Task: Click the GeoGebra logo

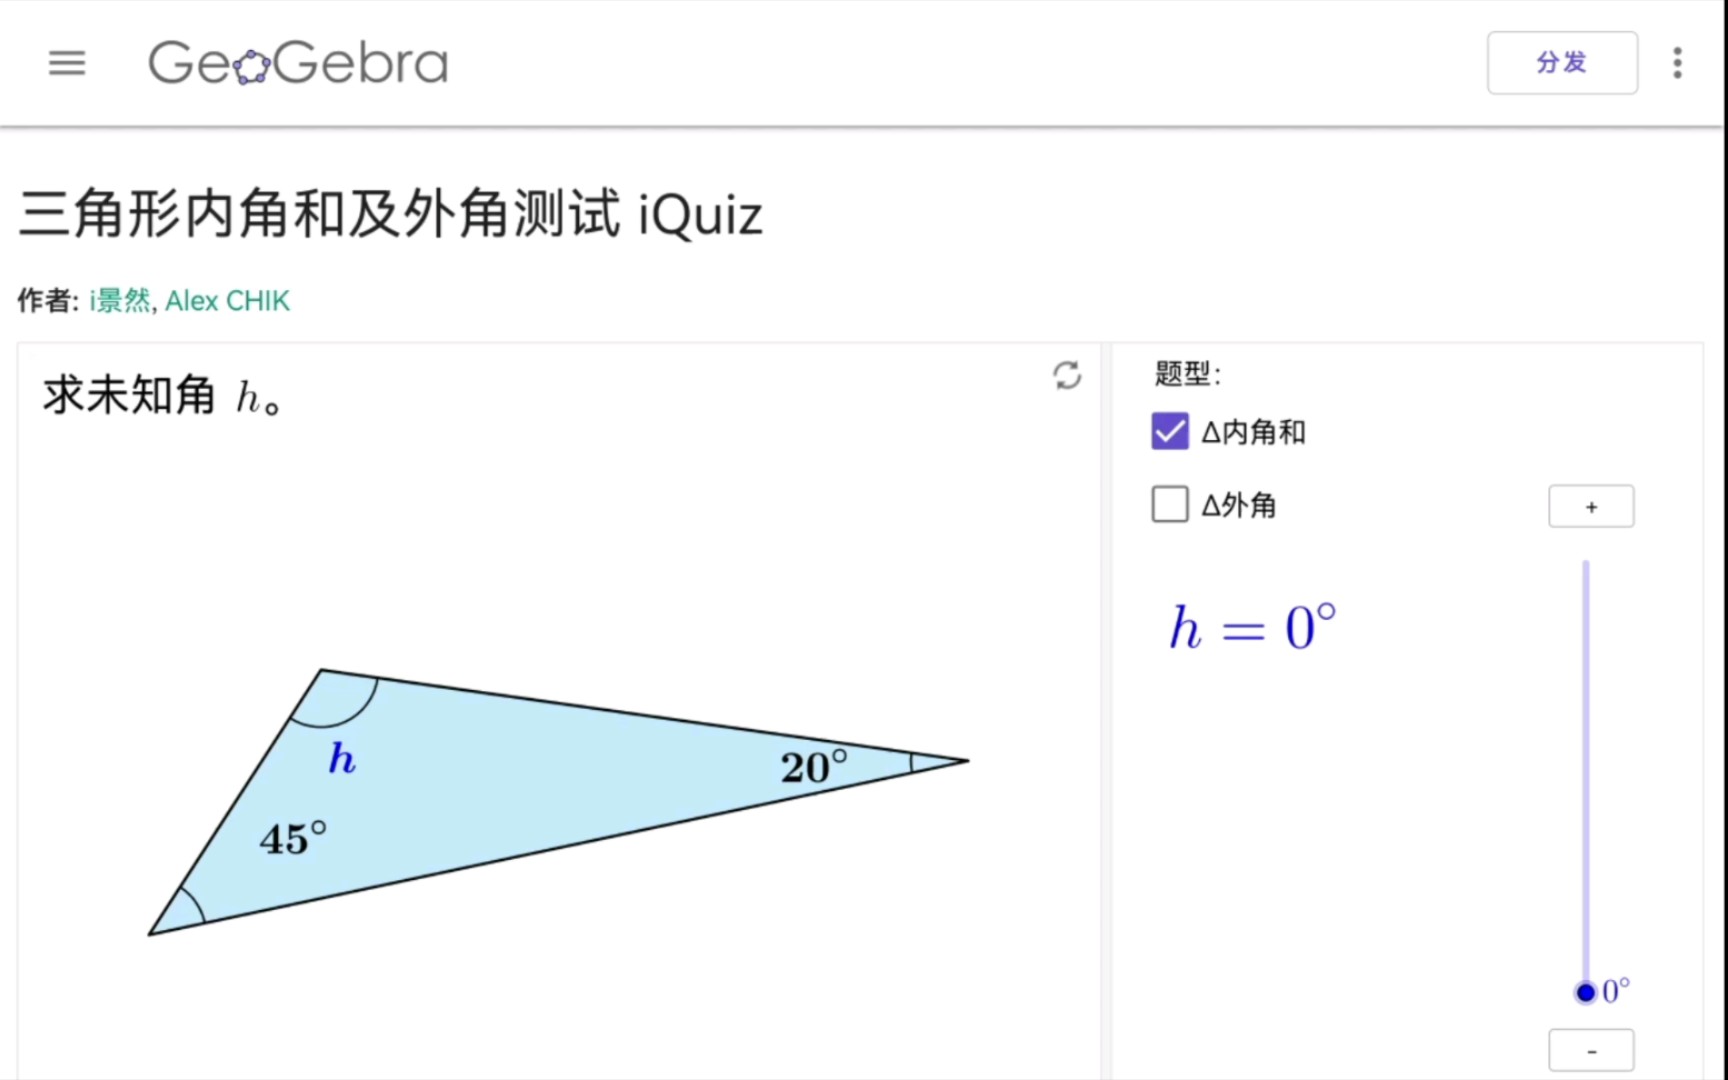Action: 297,62
